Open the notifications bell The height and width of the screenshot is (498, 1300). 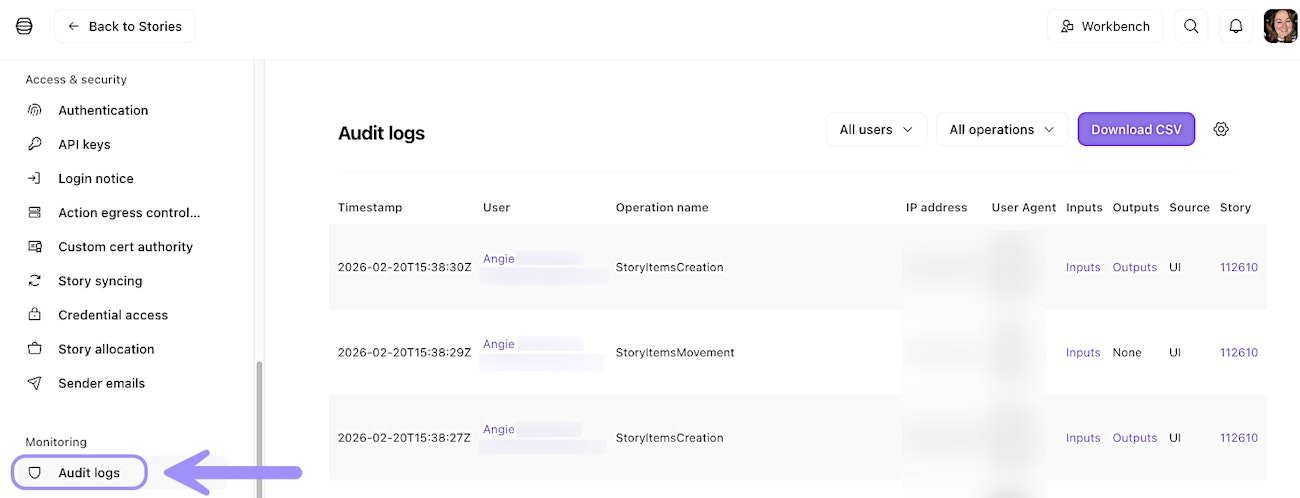[1236, 27]
